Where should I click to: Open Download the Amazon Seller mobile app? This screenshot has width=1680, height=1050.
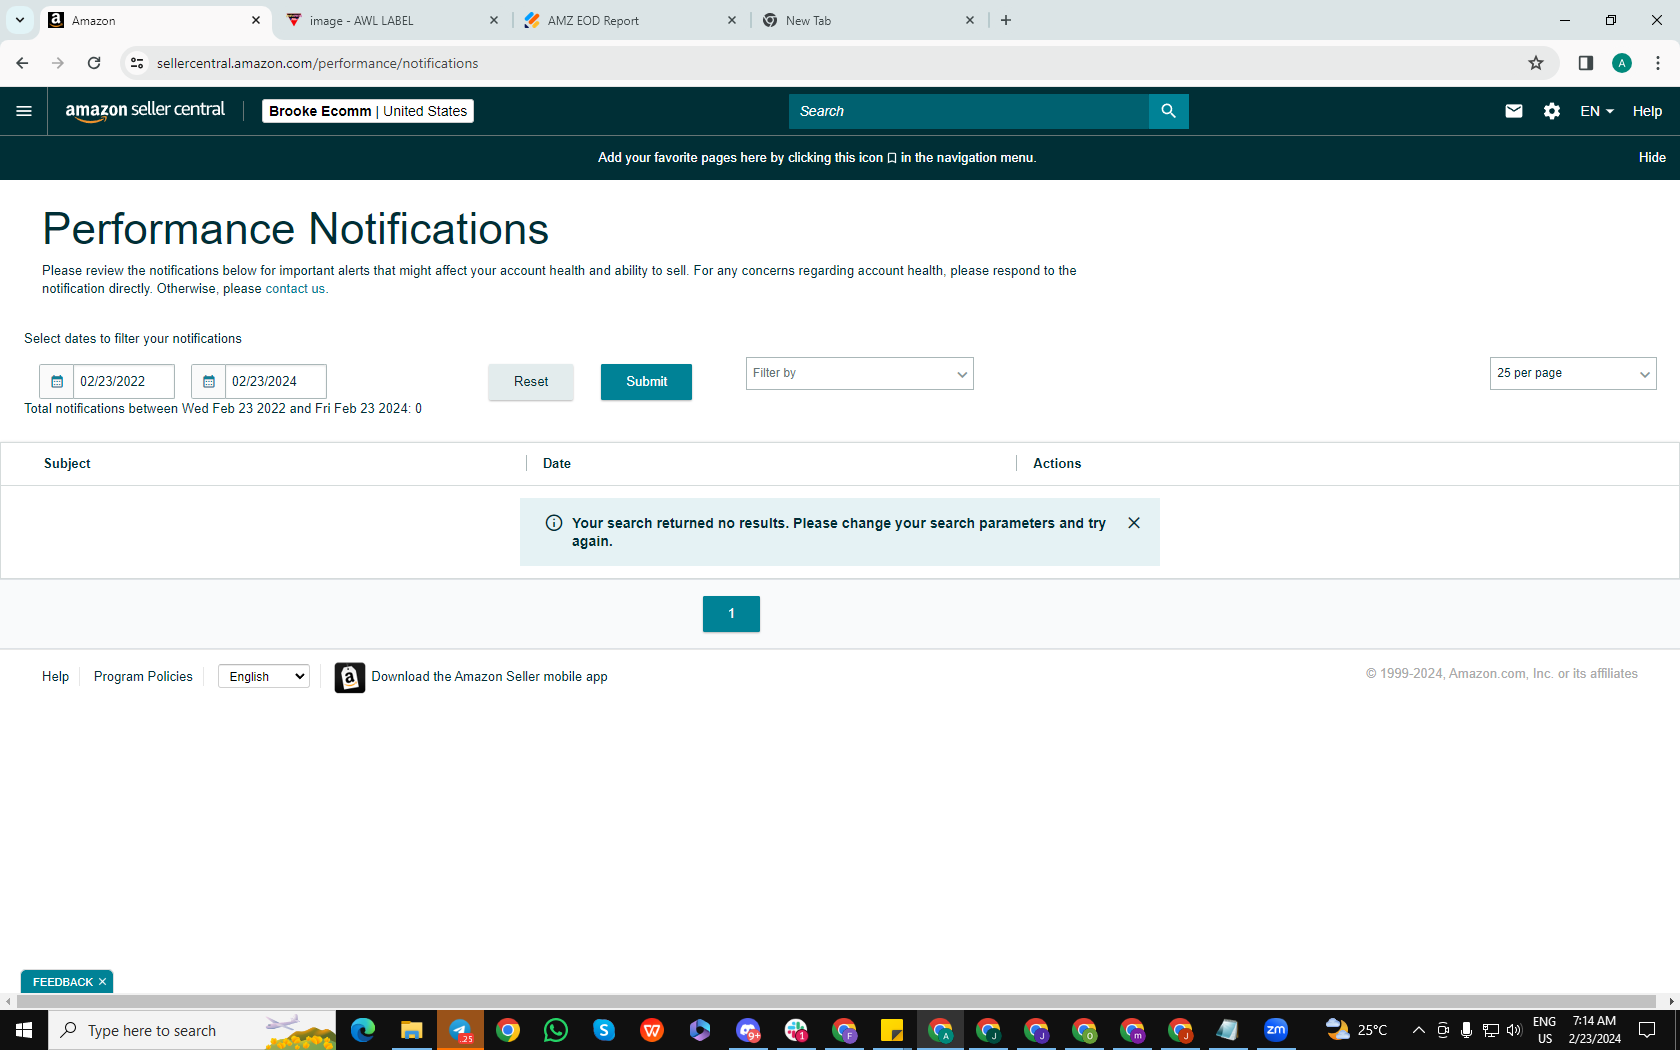point(489,677)
